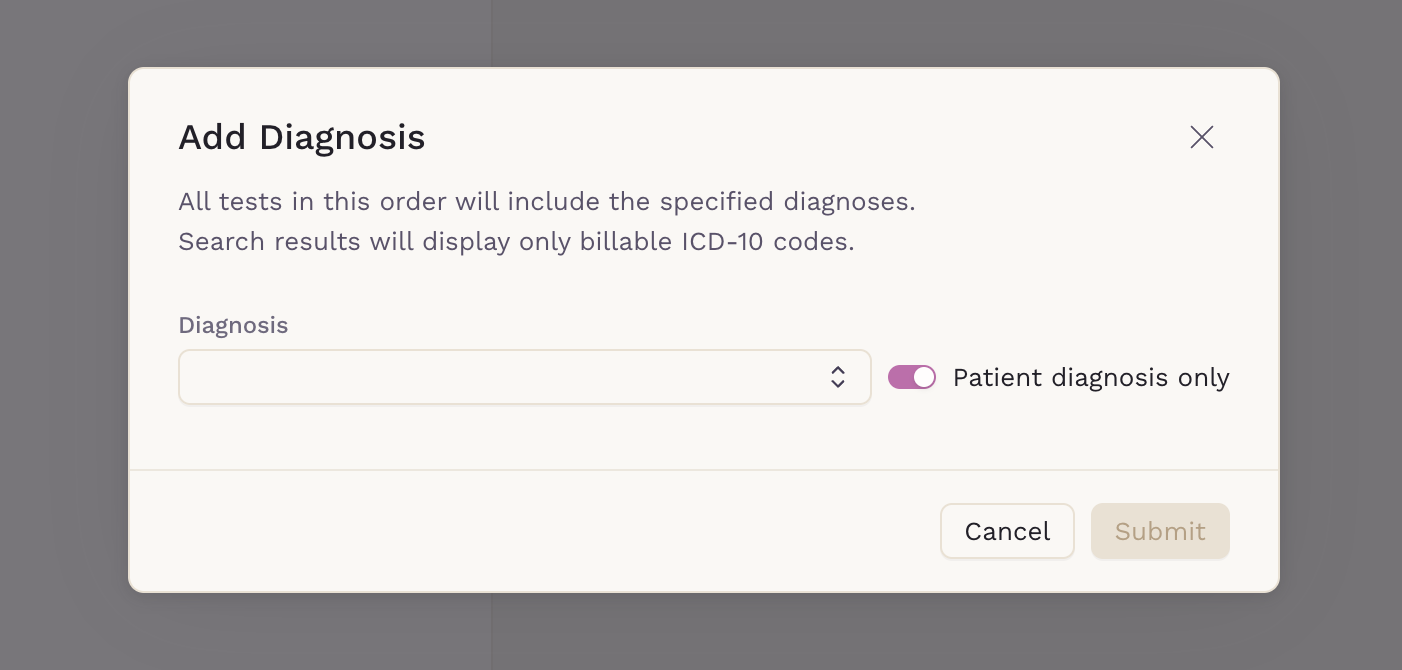Click the disabled Submit button
Screen dimensions: 1402x670
(x=1160, y=531)
